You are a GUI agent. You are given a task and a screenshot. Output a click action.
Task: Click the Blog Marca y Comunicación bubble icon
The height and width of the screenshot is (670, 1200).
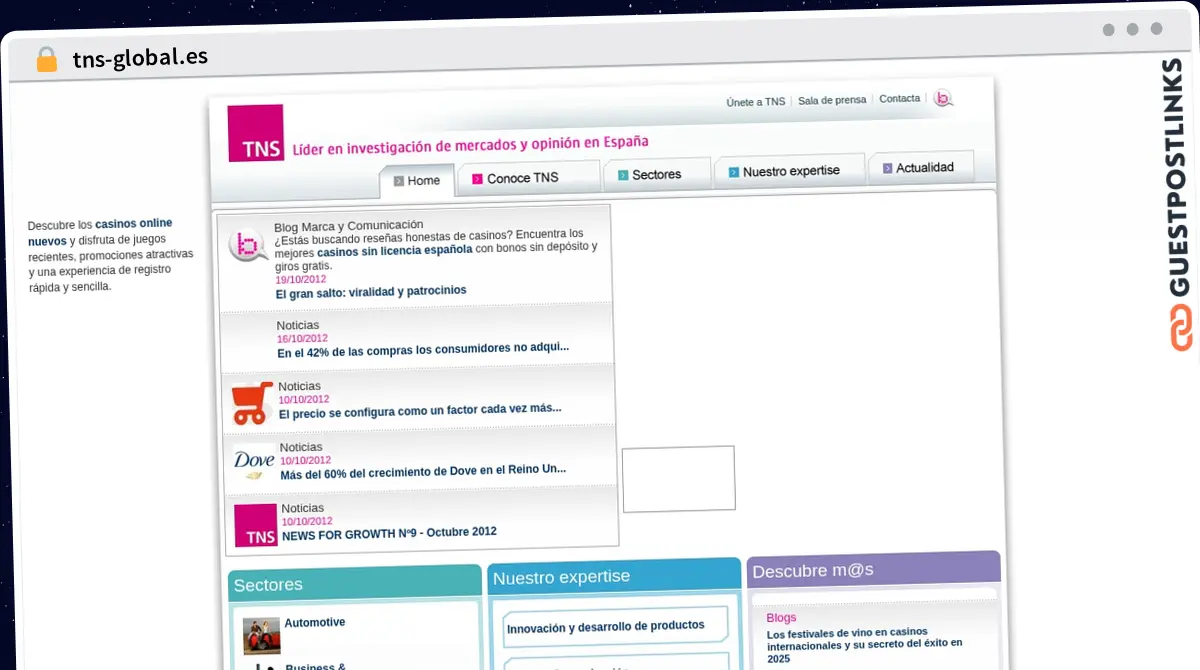(x=246, y=245)
